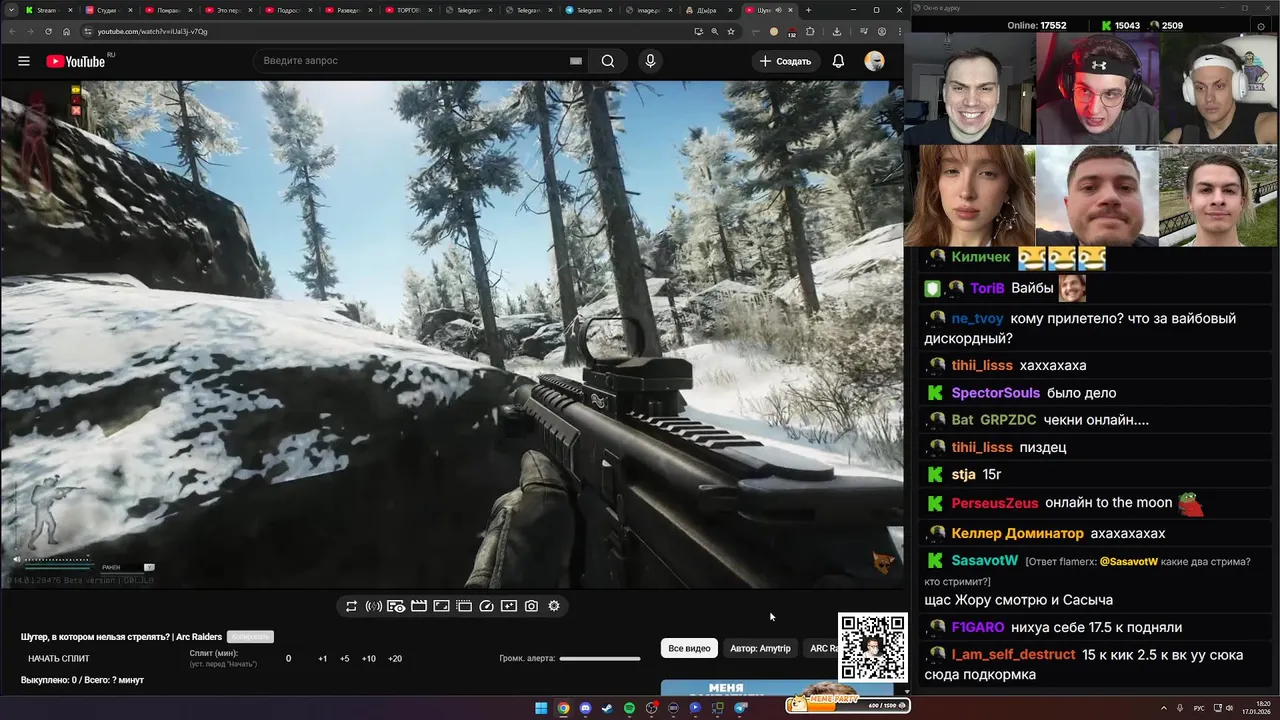Open the on-screen keyboard icon in search box
1280x720 pixels.
pos(576,61)
